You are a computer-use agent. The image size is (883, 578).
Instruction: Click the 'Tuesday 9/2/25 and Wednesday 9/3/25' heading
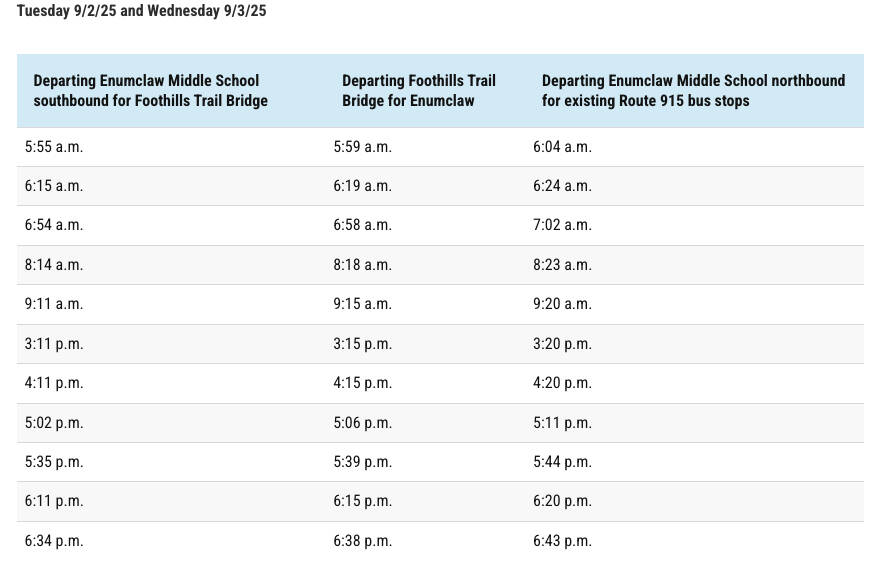coord(141,12)
